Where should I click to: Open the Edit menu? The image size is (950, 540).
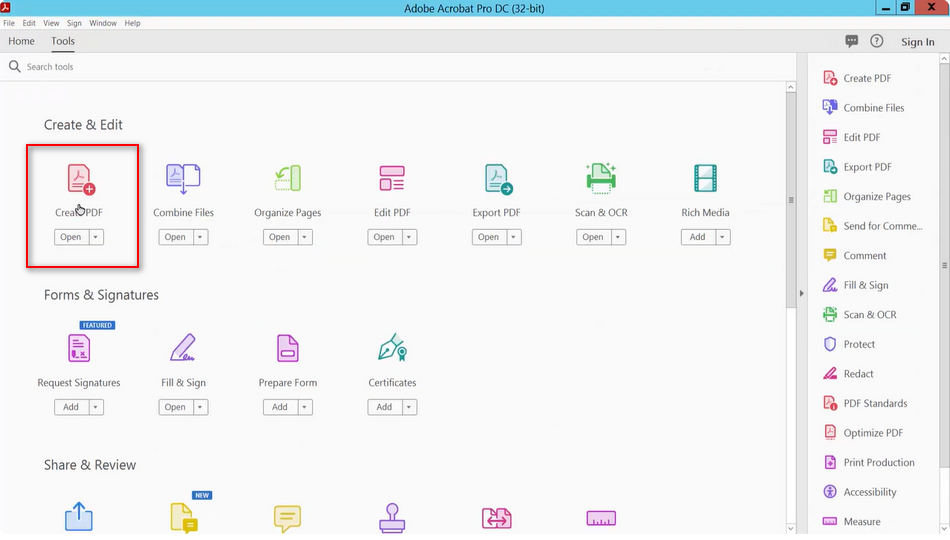coord(29,23)
